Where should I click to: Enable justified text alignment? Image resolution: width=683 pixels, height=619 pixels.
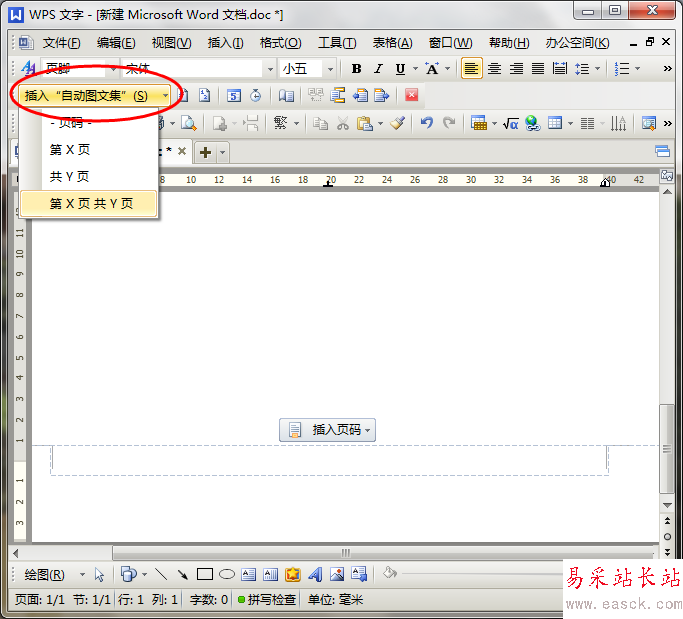pos(538,69)
